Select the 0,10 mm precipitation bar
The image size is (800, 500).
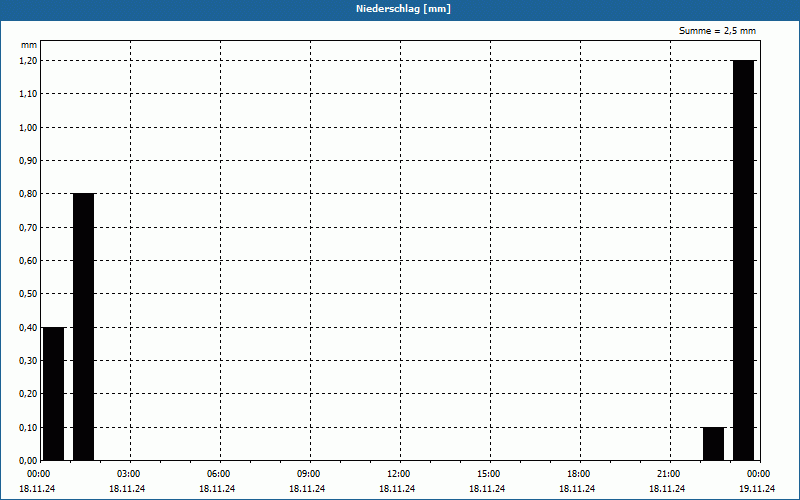pyautogui.click(x=713, y=444)
